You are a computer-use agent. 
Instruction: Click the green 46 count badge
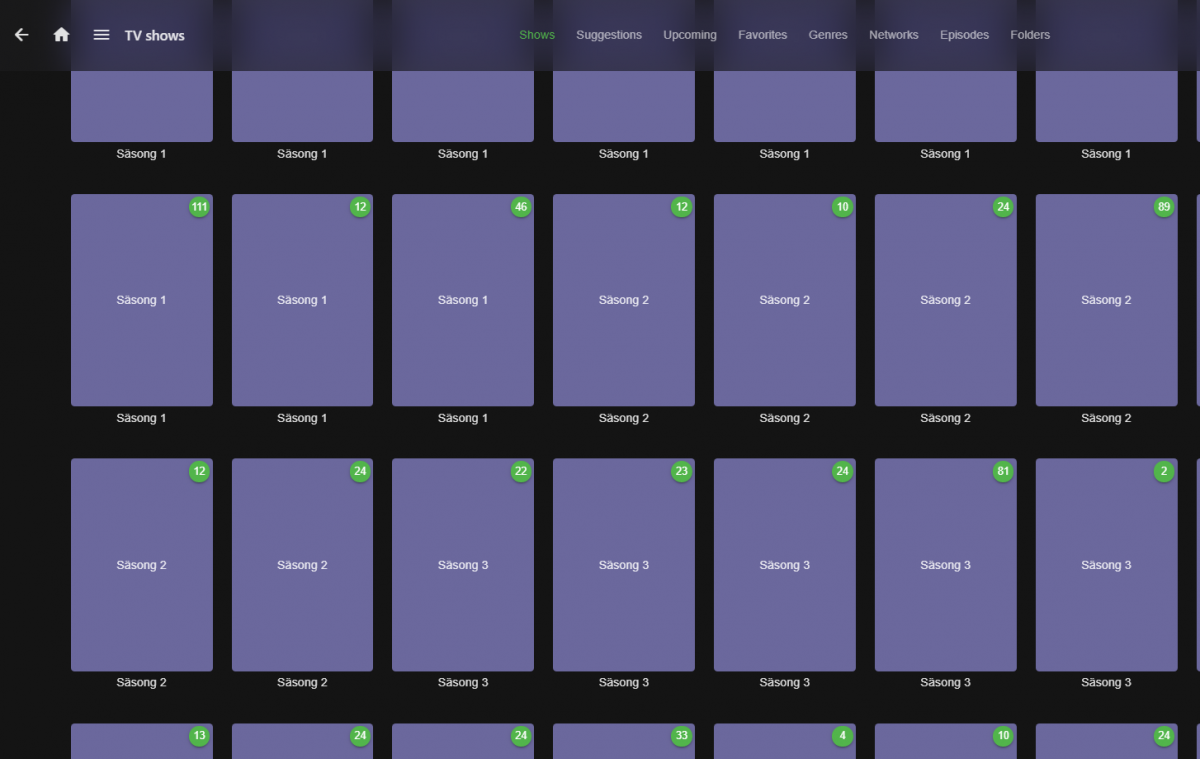(521, 207)
